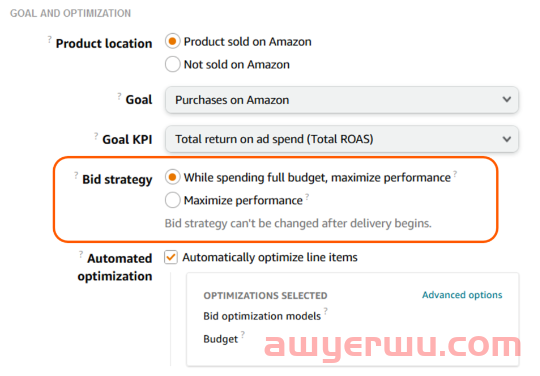
Task: Click the chevron arrow of the Goal dropdown
Action: pyautogui.click(x=507, y=100)
